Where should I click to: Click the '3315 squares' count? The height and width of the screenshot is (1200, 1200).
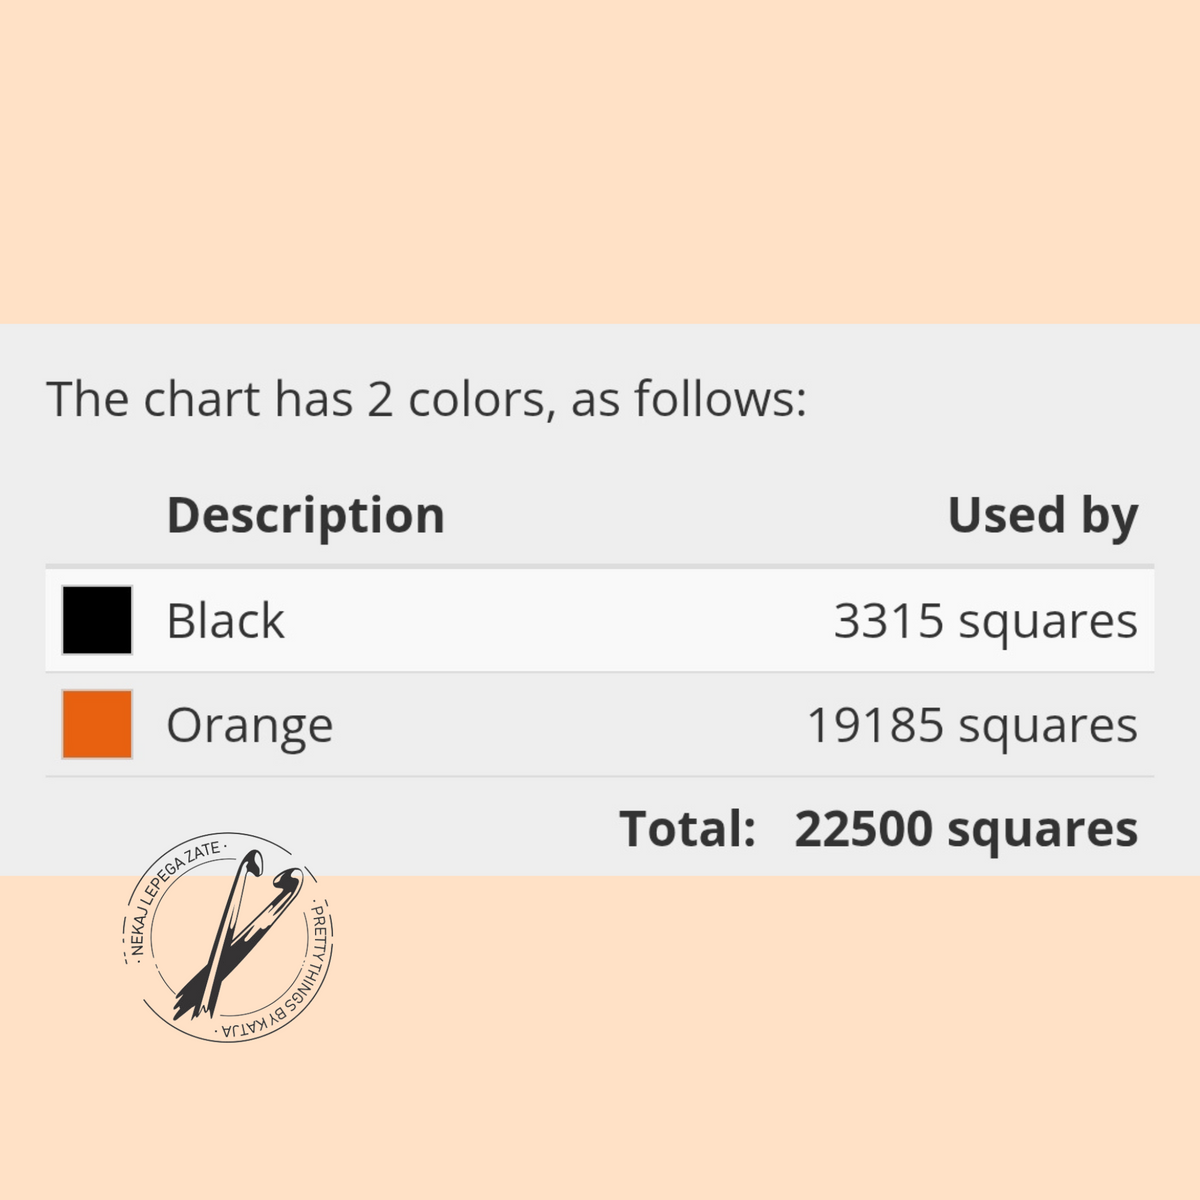click(x=986, y=622)
